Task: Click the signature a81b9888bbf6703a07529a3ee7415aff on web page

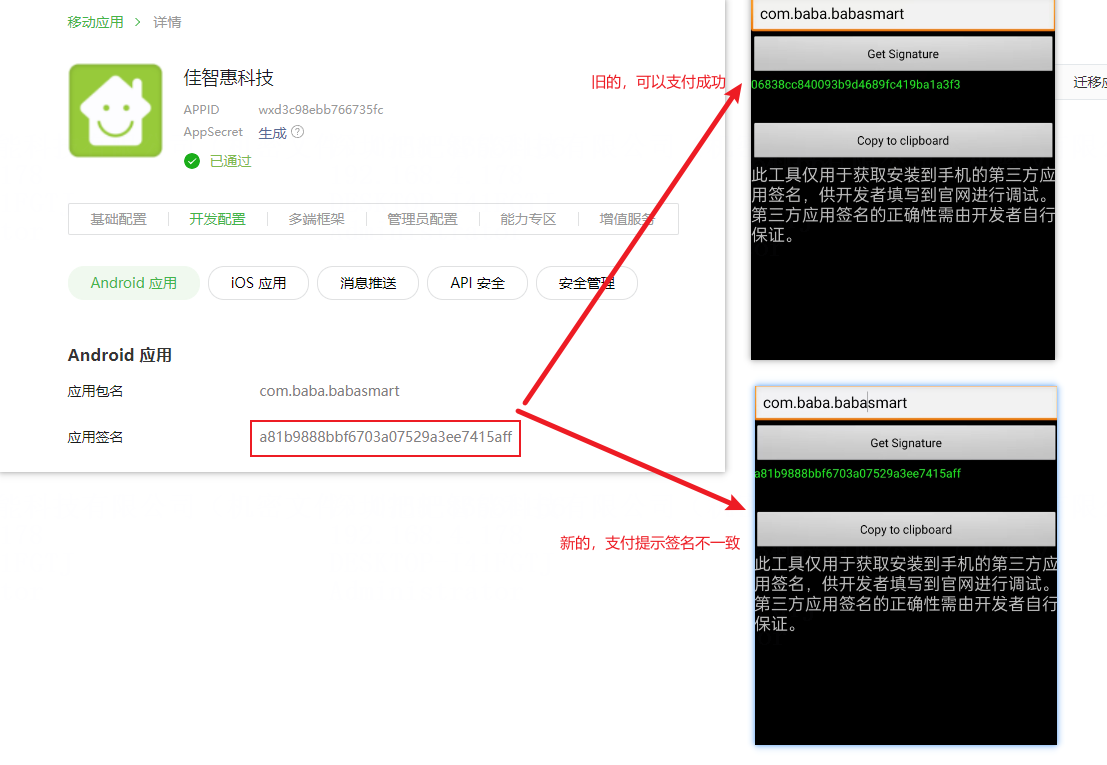Action: pos(385,438)
